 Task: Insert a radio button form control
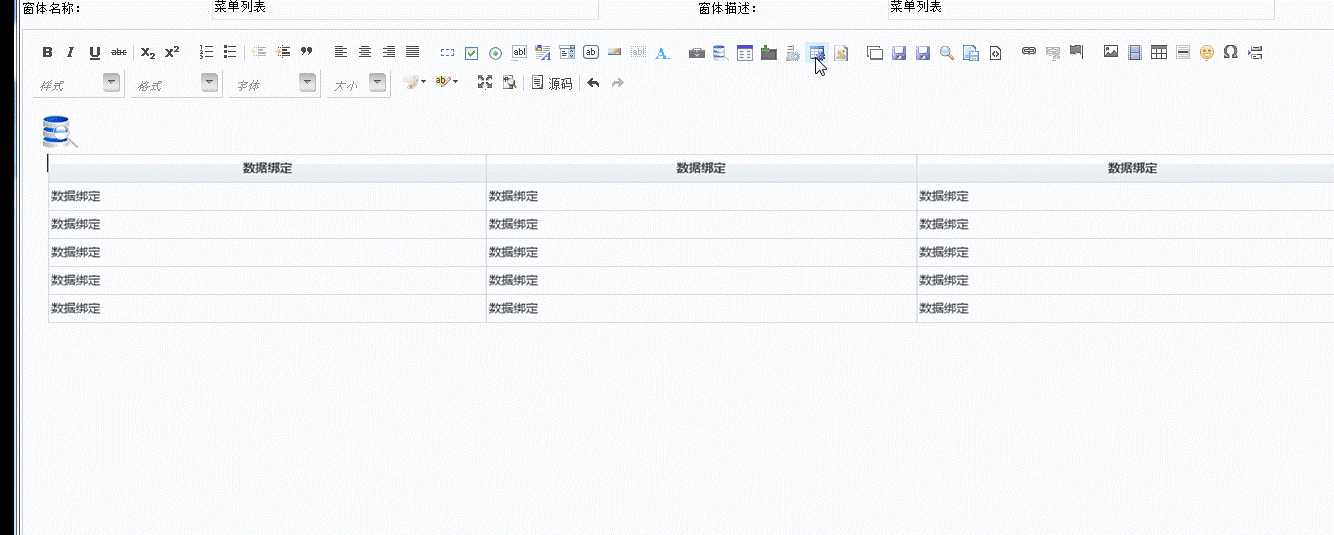point(495,53)
